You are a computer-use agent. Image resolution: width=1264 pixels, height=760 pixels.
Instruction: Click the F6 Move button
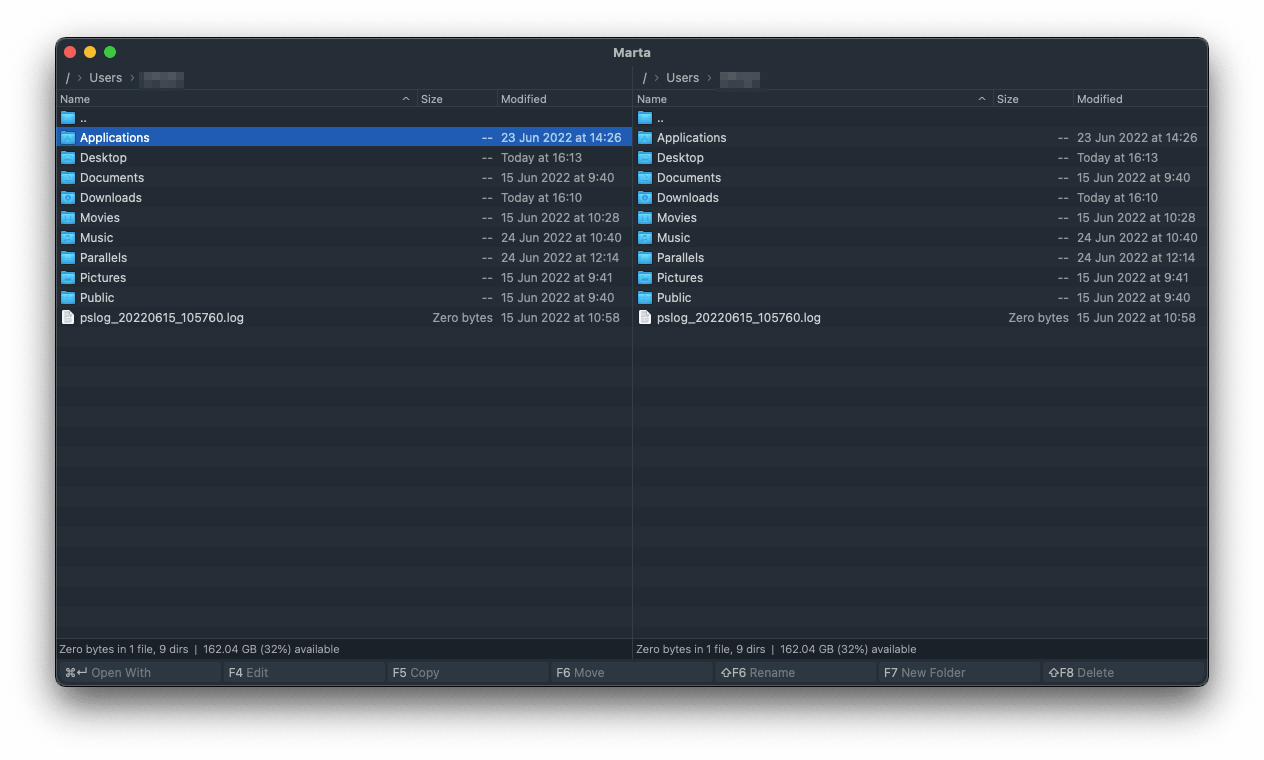point(632,672)
